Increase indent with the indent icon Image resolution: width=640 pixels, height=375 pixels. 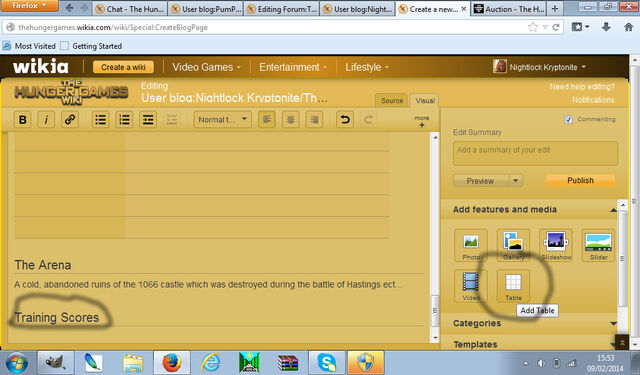click(x=148, y=120)
